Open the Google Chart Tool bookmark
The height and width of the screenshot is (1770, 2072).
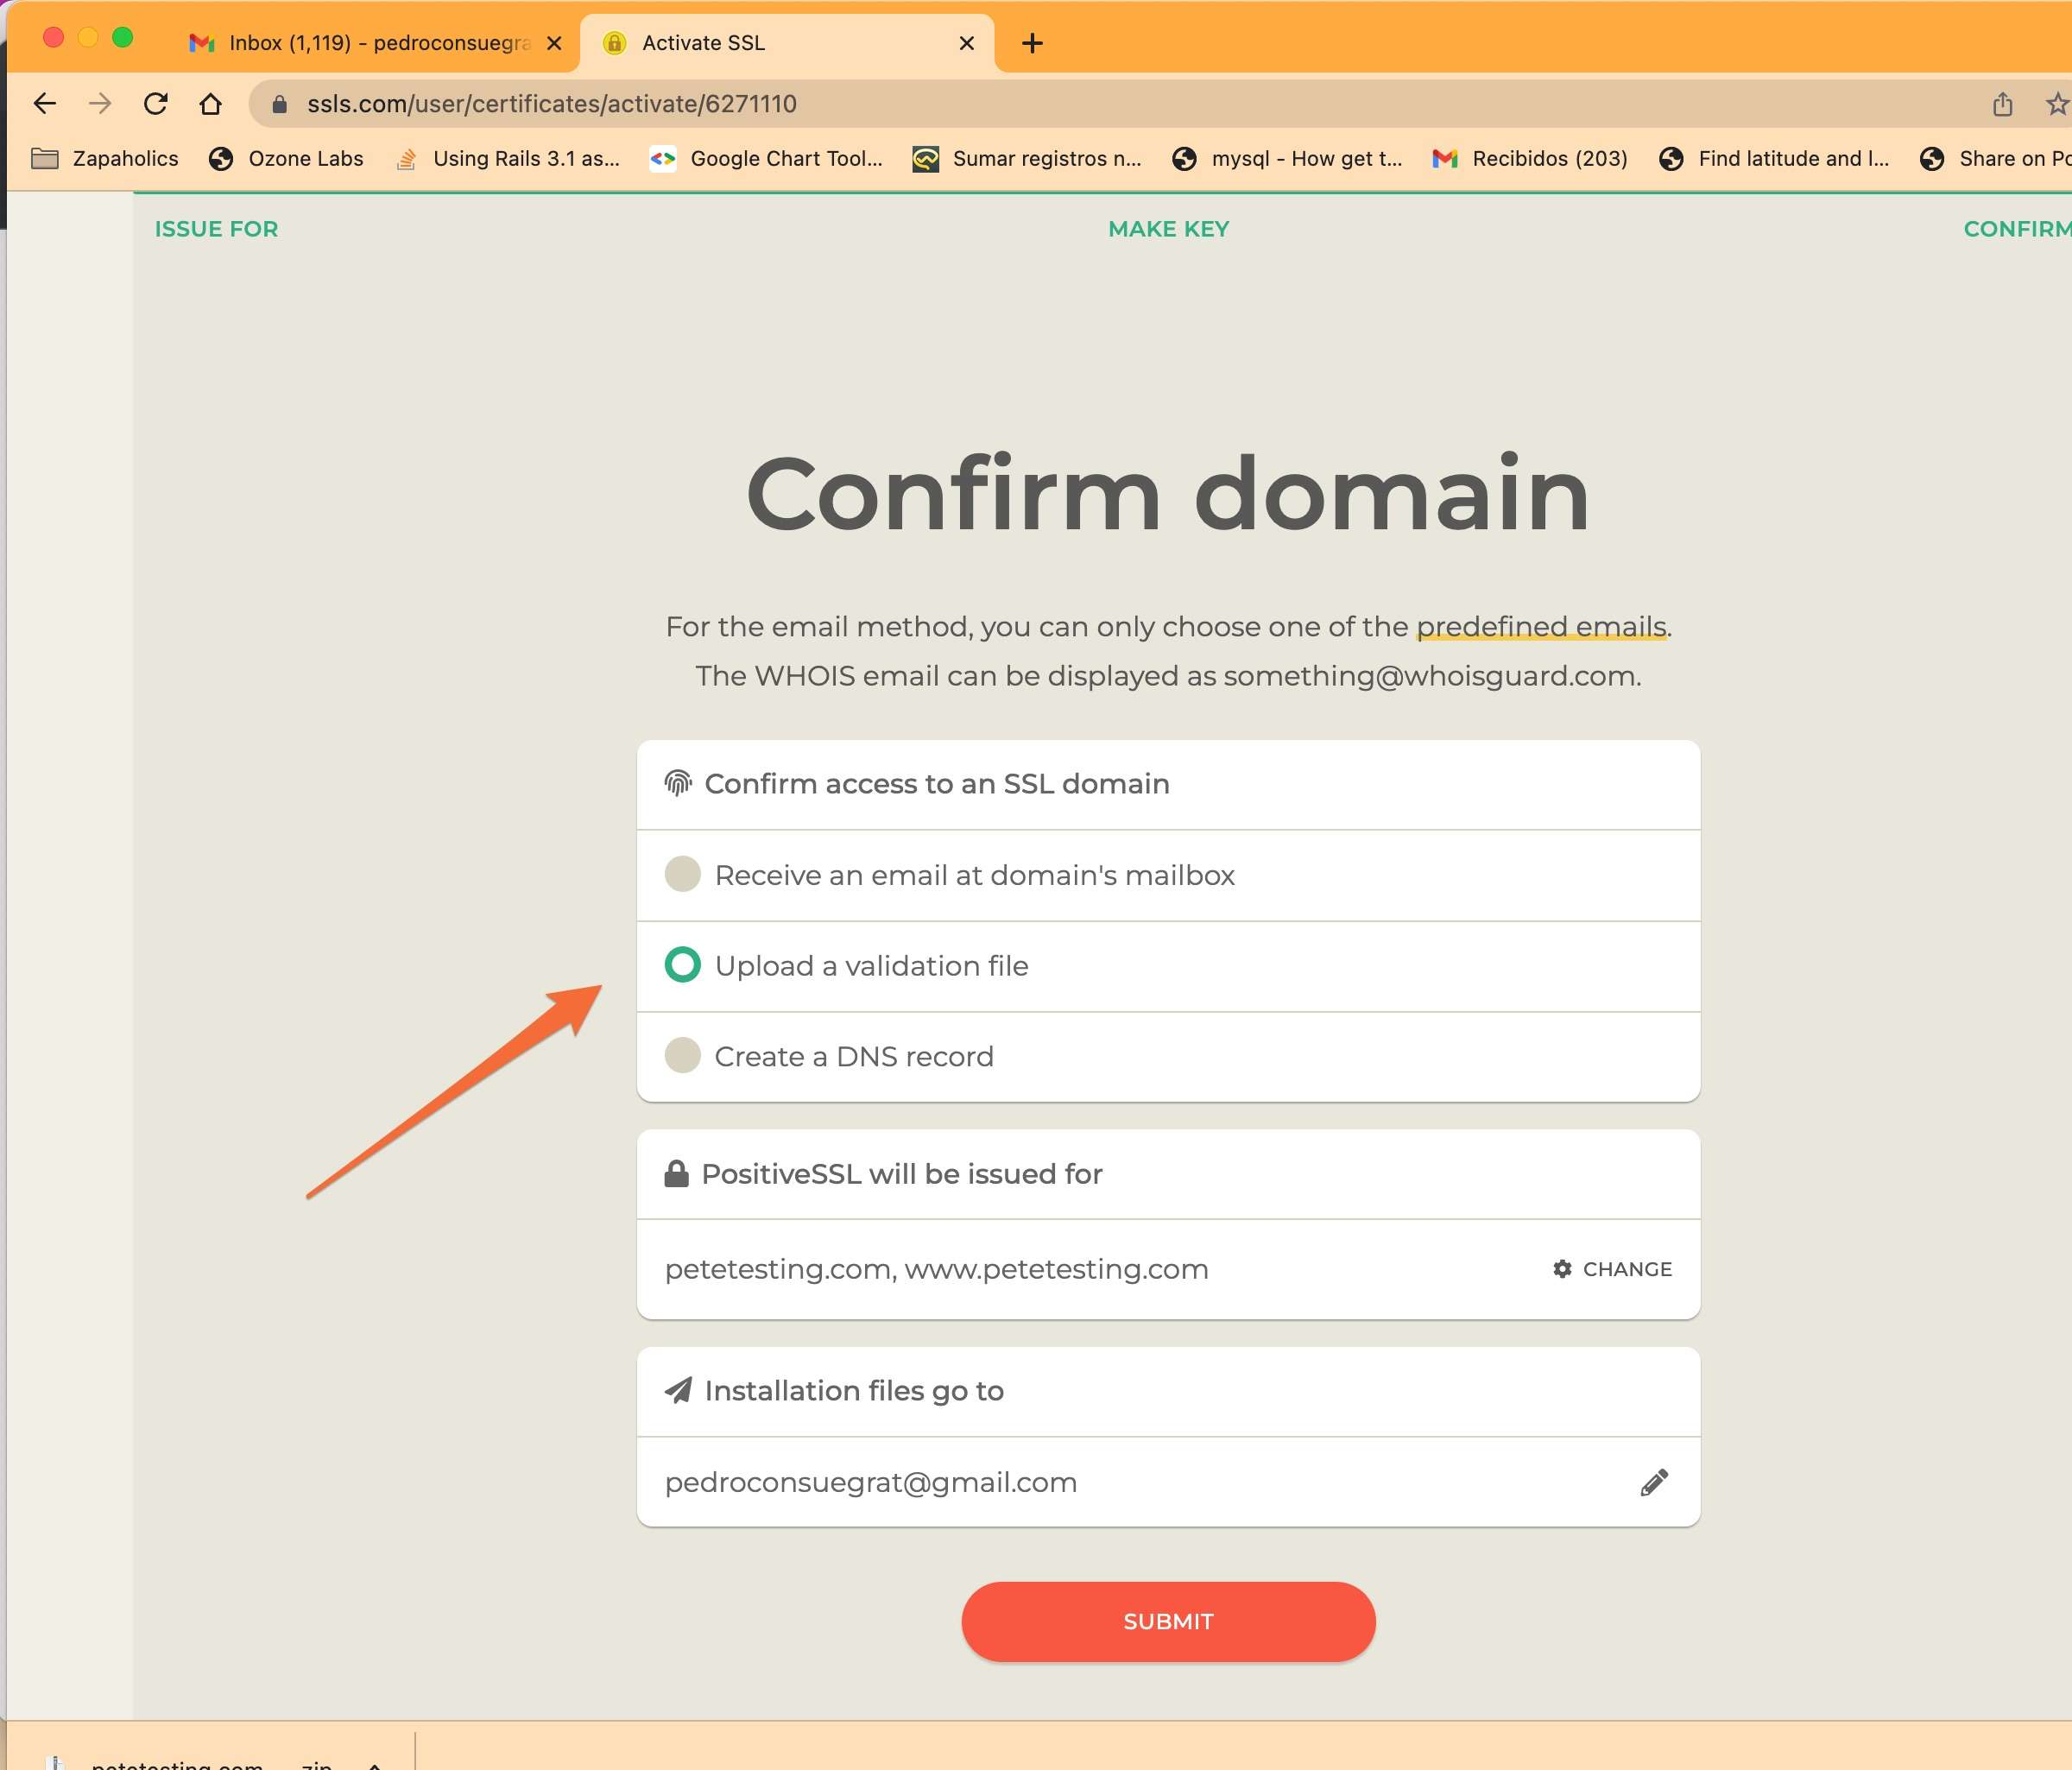point(767,158)
